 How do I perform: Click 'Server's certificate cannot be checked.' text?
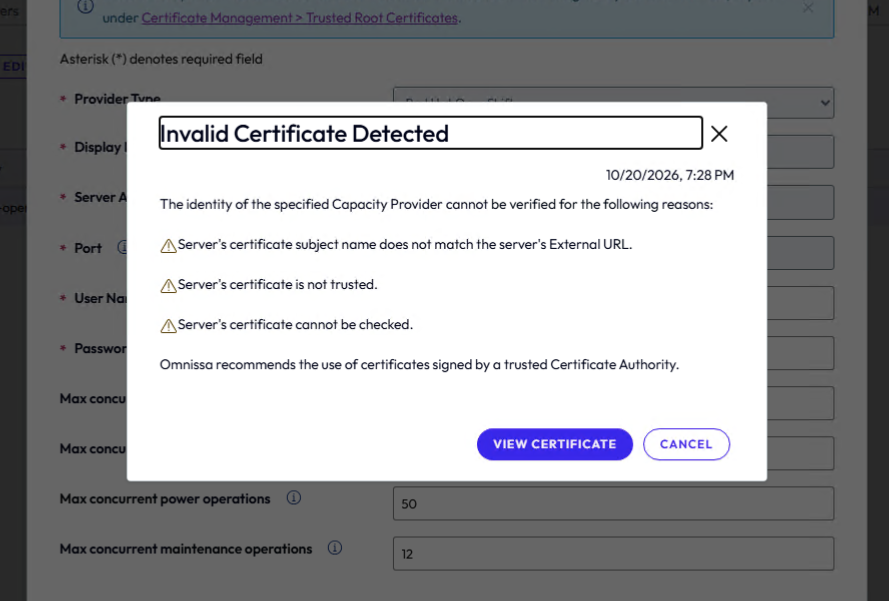tap(295, 324)
